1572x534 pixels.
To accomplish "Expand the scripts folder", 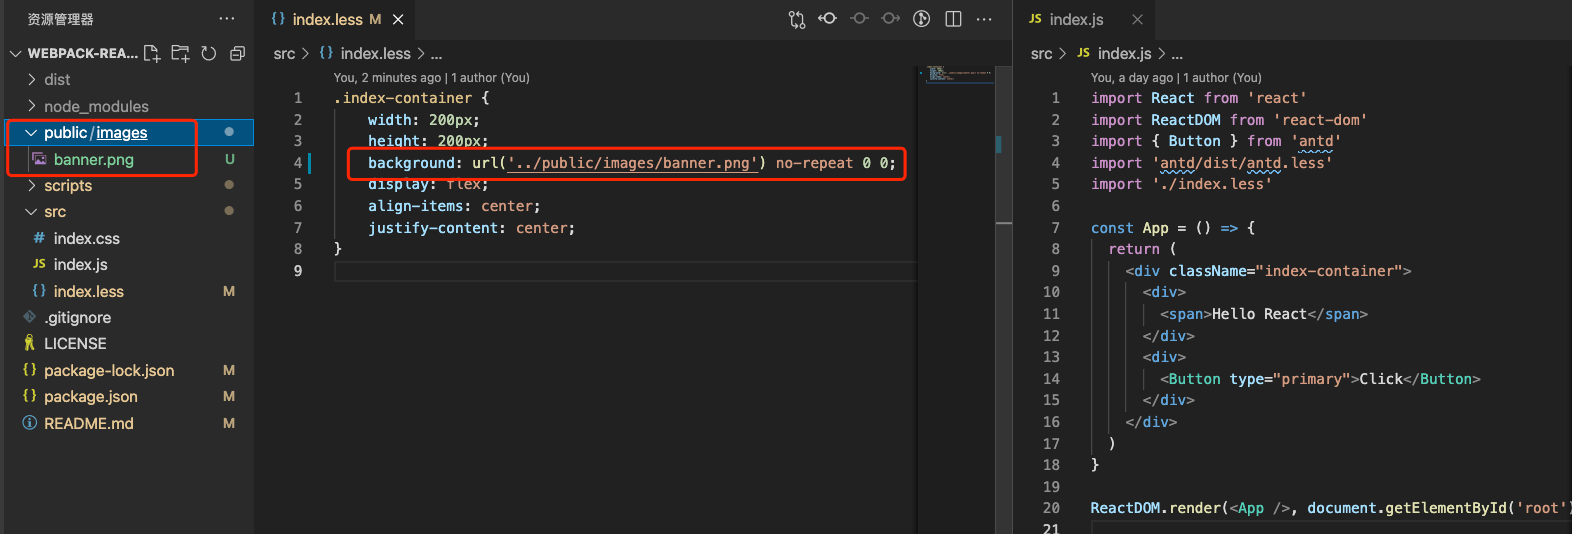I will tap(68, 185).
